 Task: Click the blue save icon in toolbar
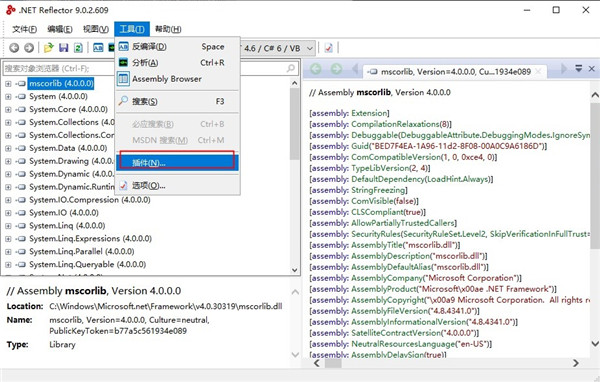tap(64, 48)
